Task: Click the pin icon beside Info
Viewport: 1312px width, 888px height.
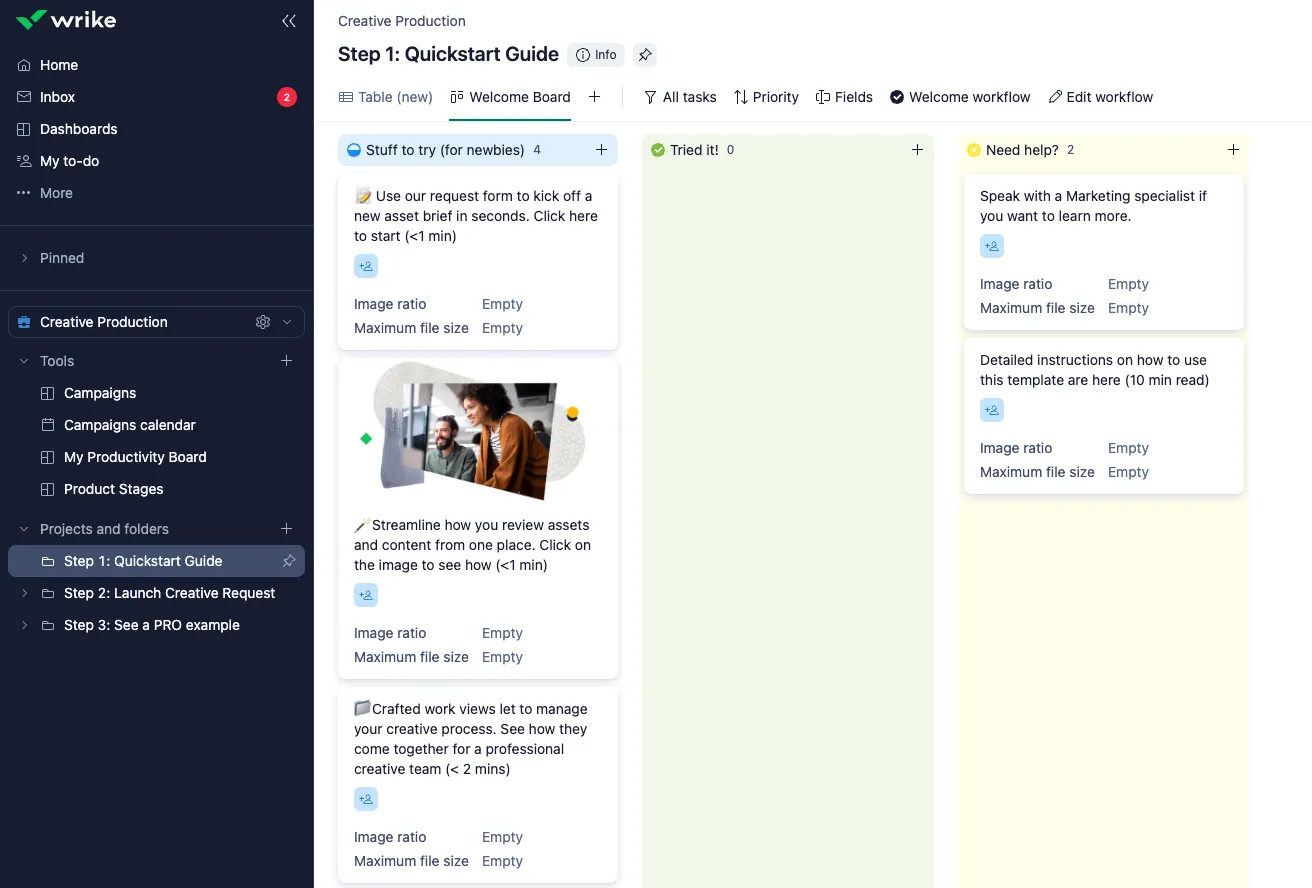Action: (645, 55)
